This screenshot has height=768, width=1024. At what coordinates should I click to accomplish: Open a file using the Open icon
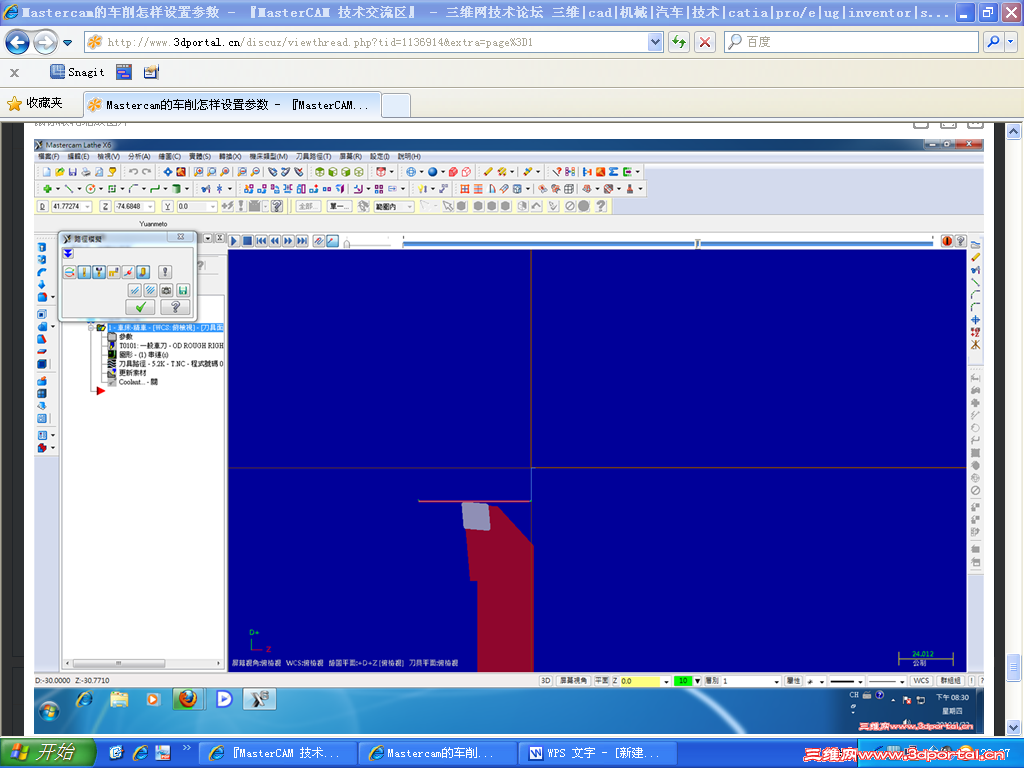tap(60, 172)
